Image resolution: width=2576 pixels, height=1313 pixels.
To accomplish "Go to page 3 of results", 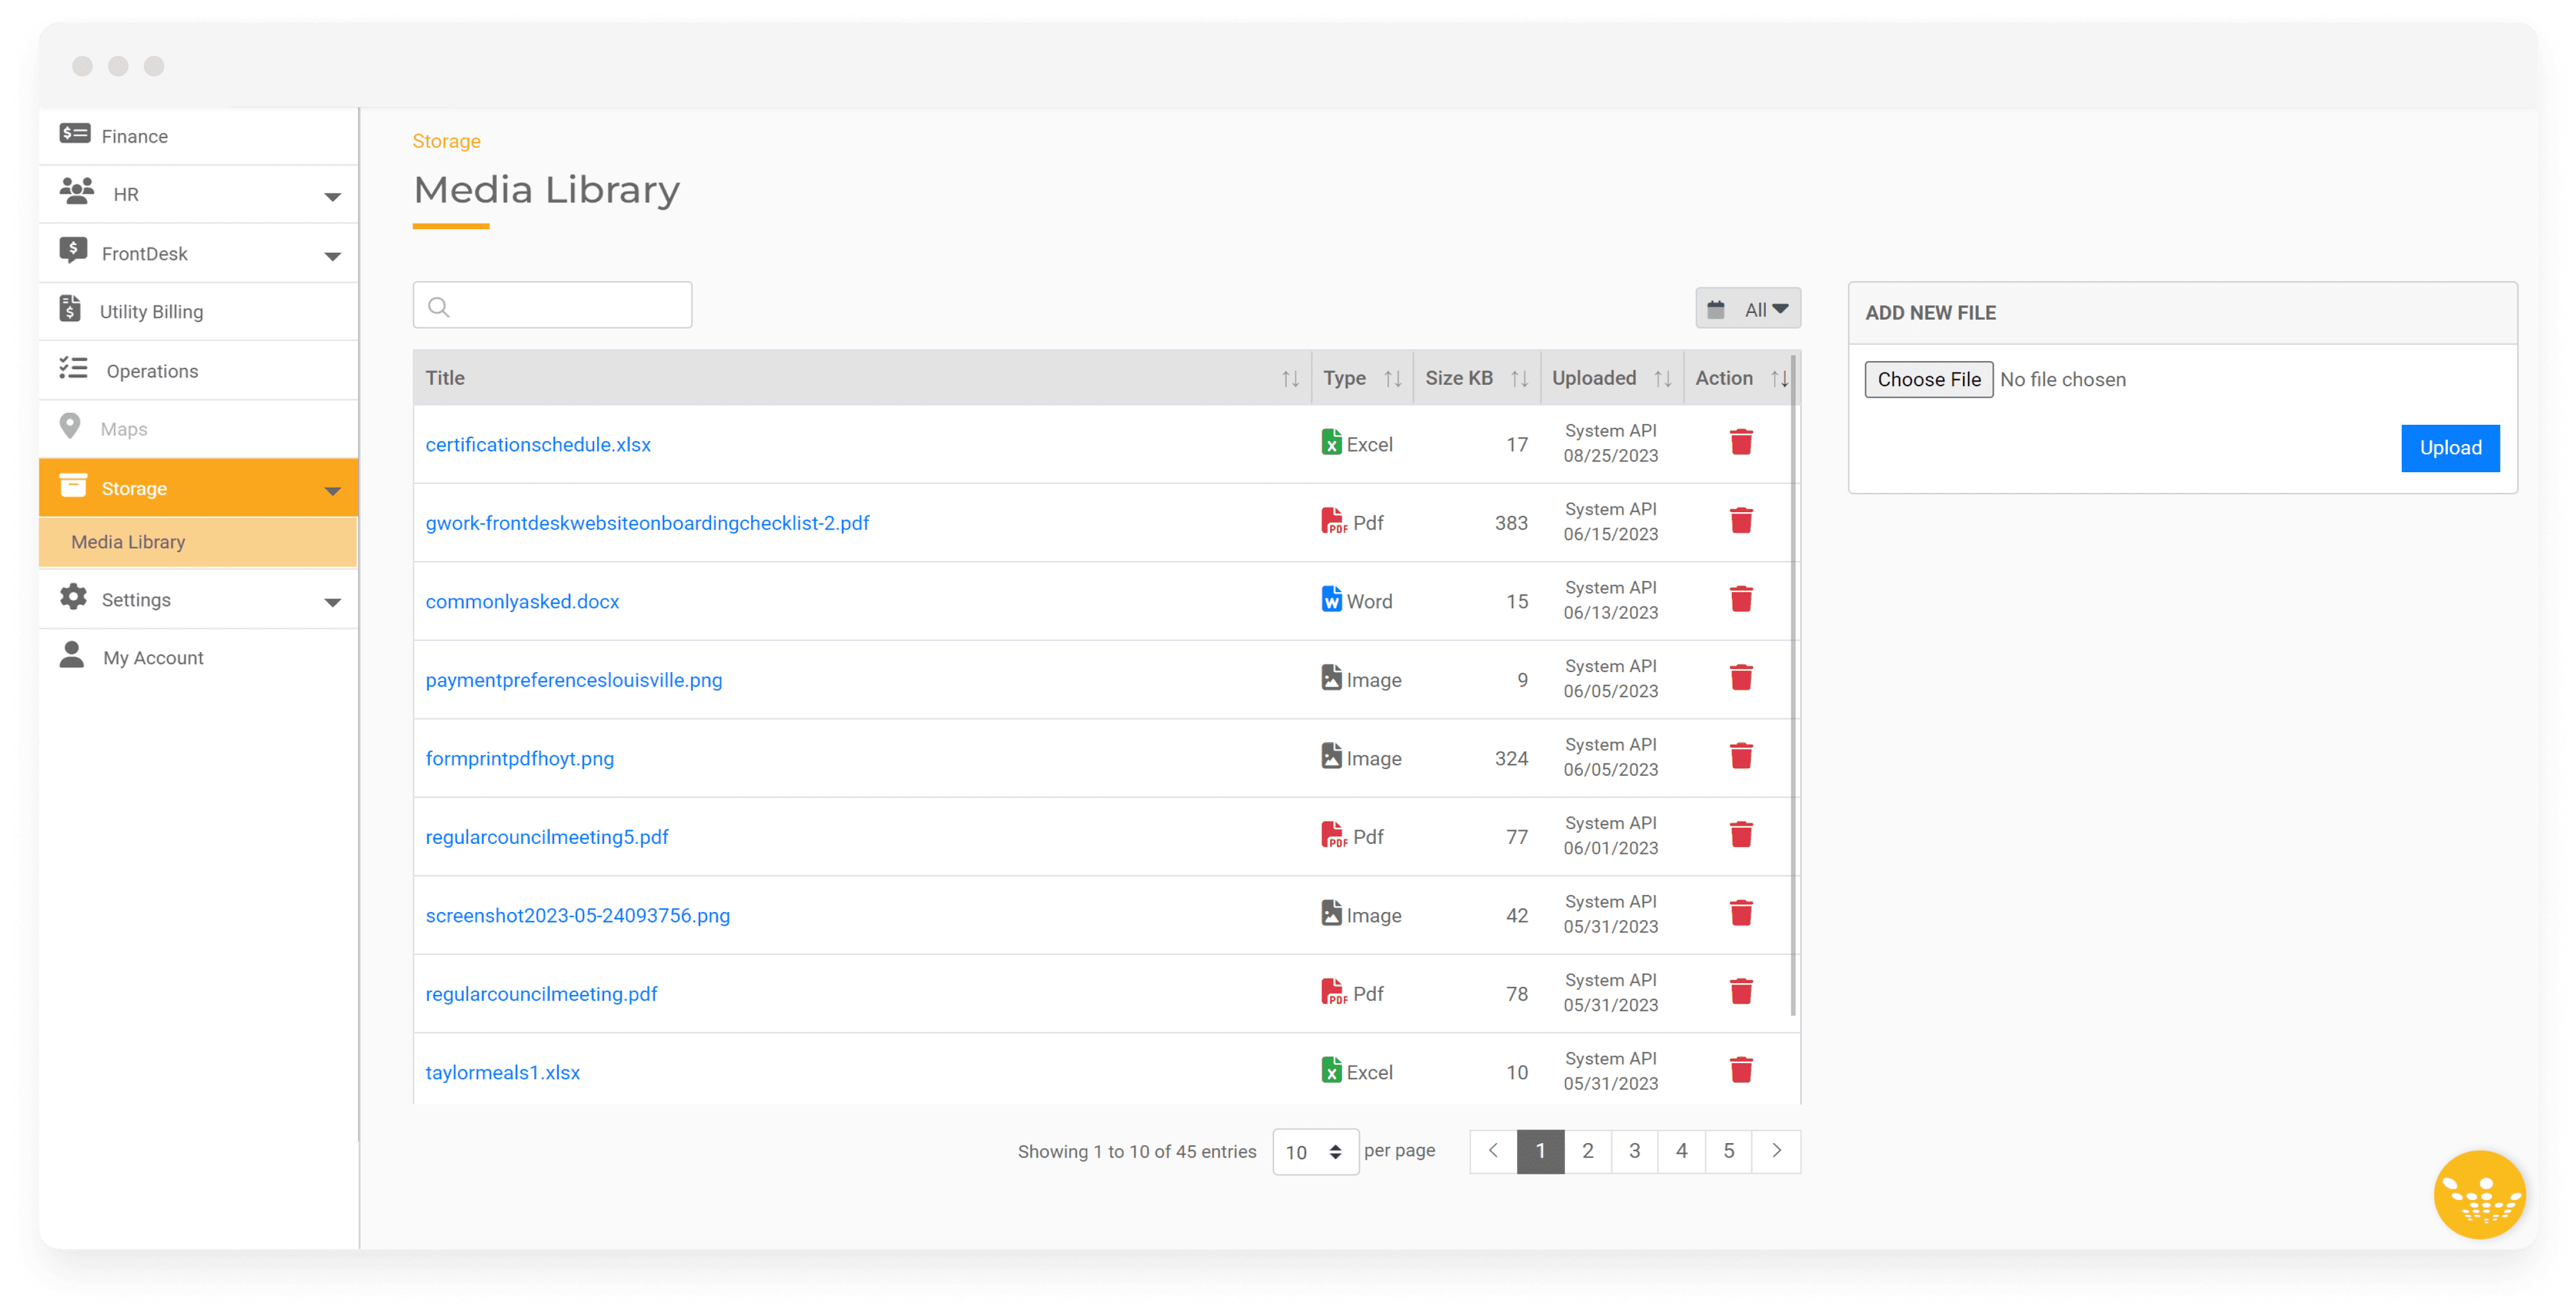I will tap(1634, 1151).
